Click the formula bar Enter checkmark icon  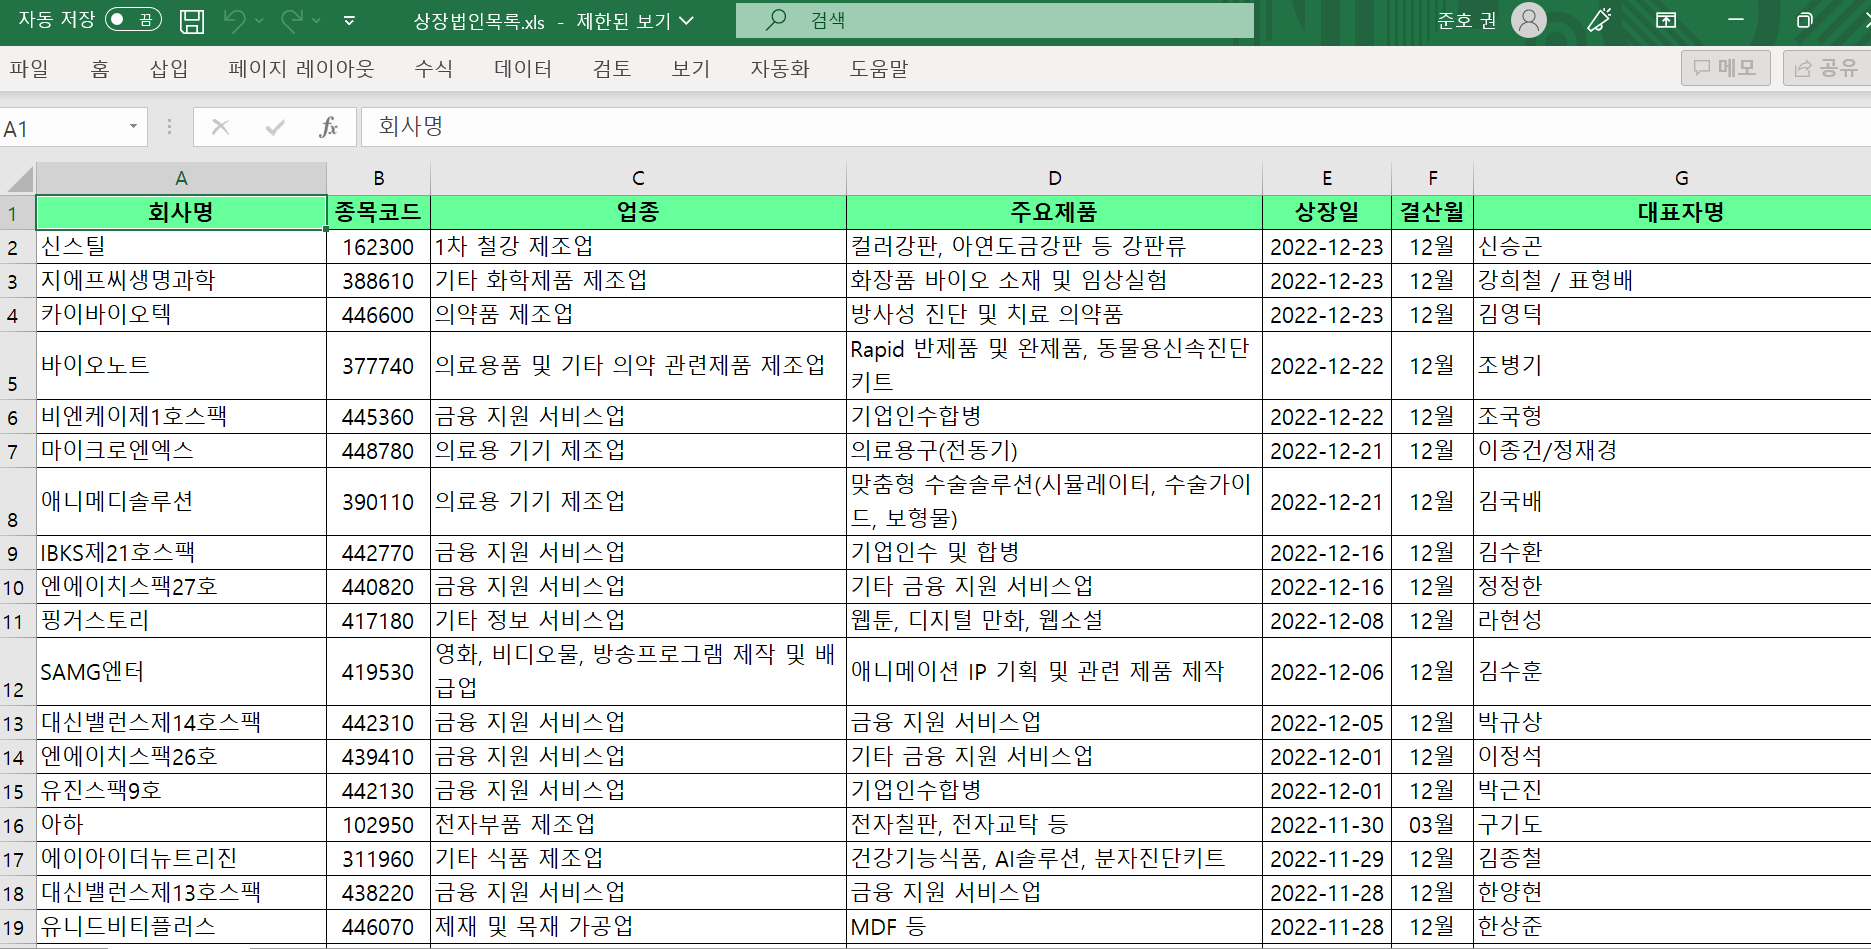[275, 127]
